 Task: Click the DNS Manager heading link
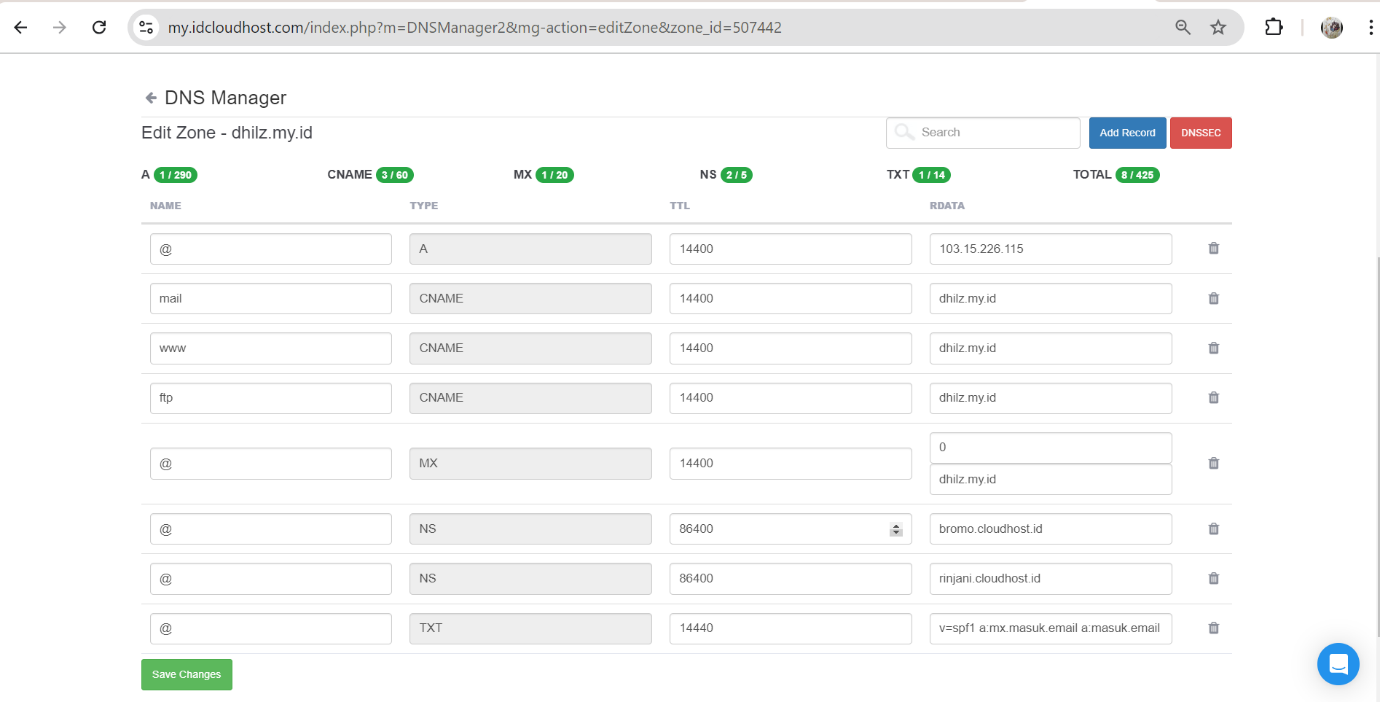tap(225, 98)
